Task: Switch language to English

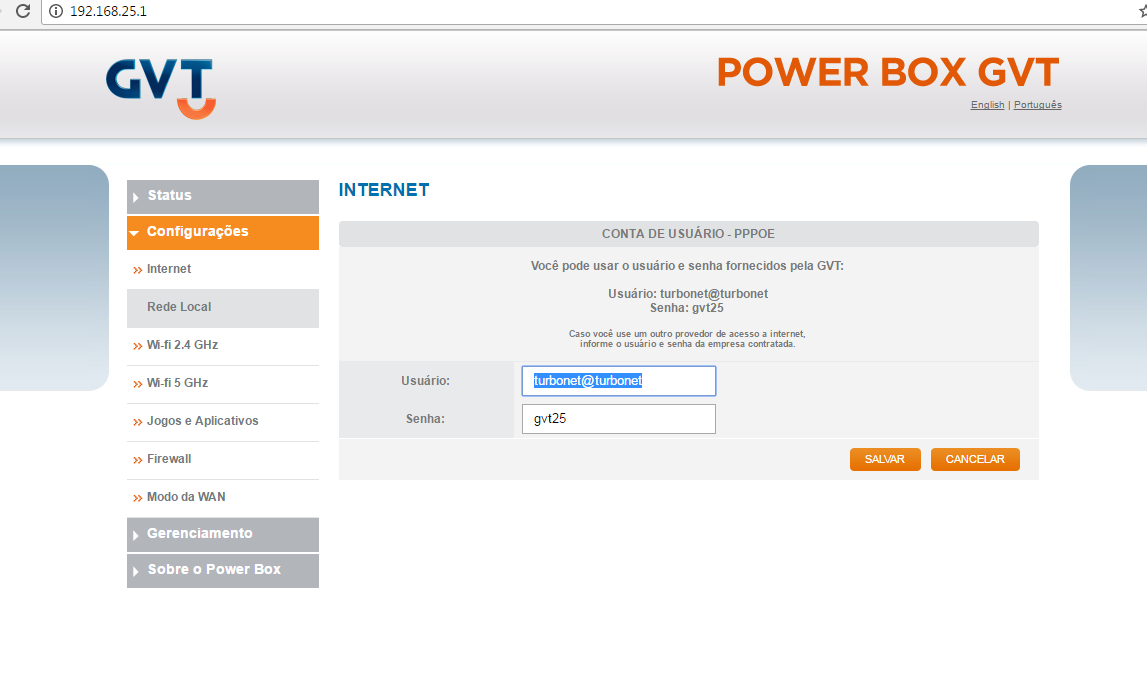Action: (x=987, y=105)
